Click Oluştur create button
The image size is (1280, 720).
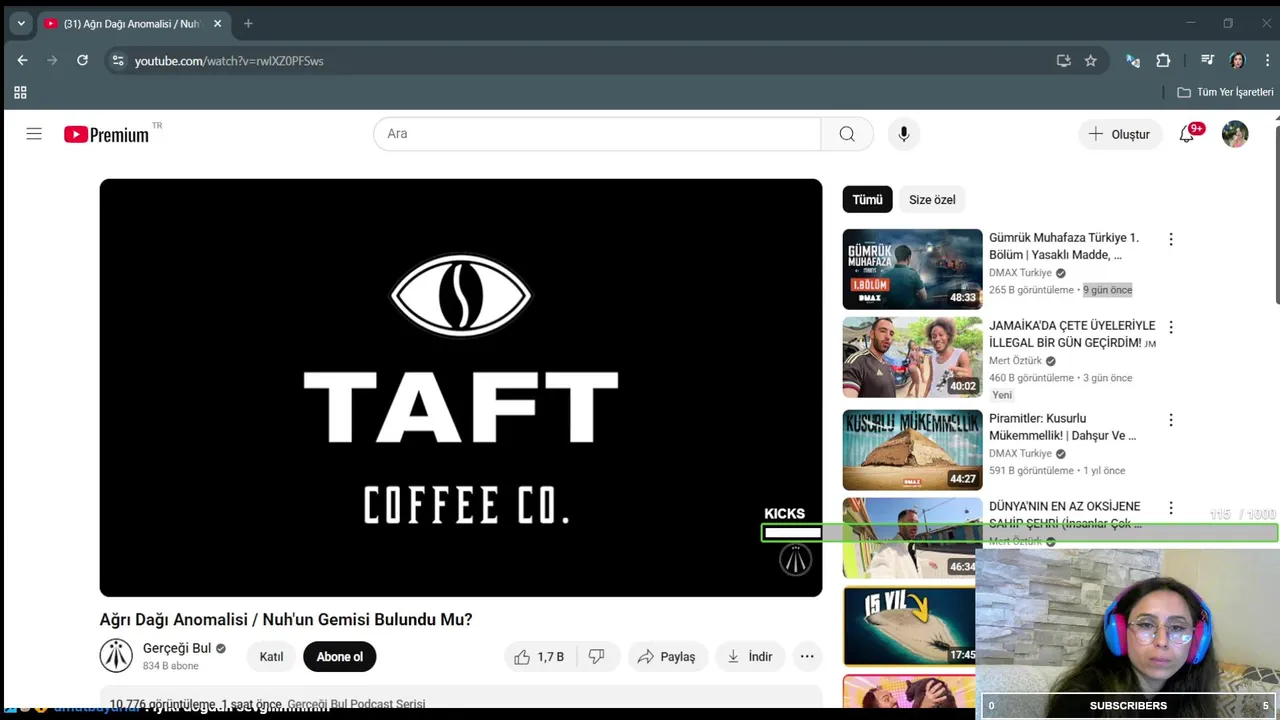pos(1120,134)
